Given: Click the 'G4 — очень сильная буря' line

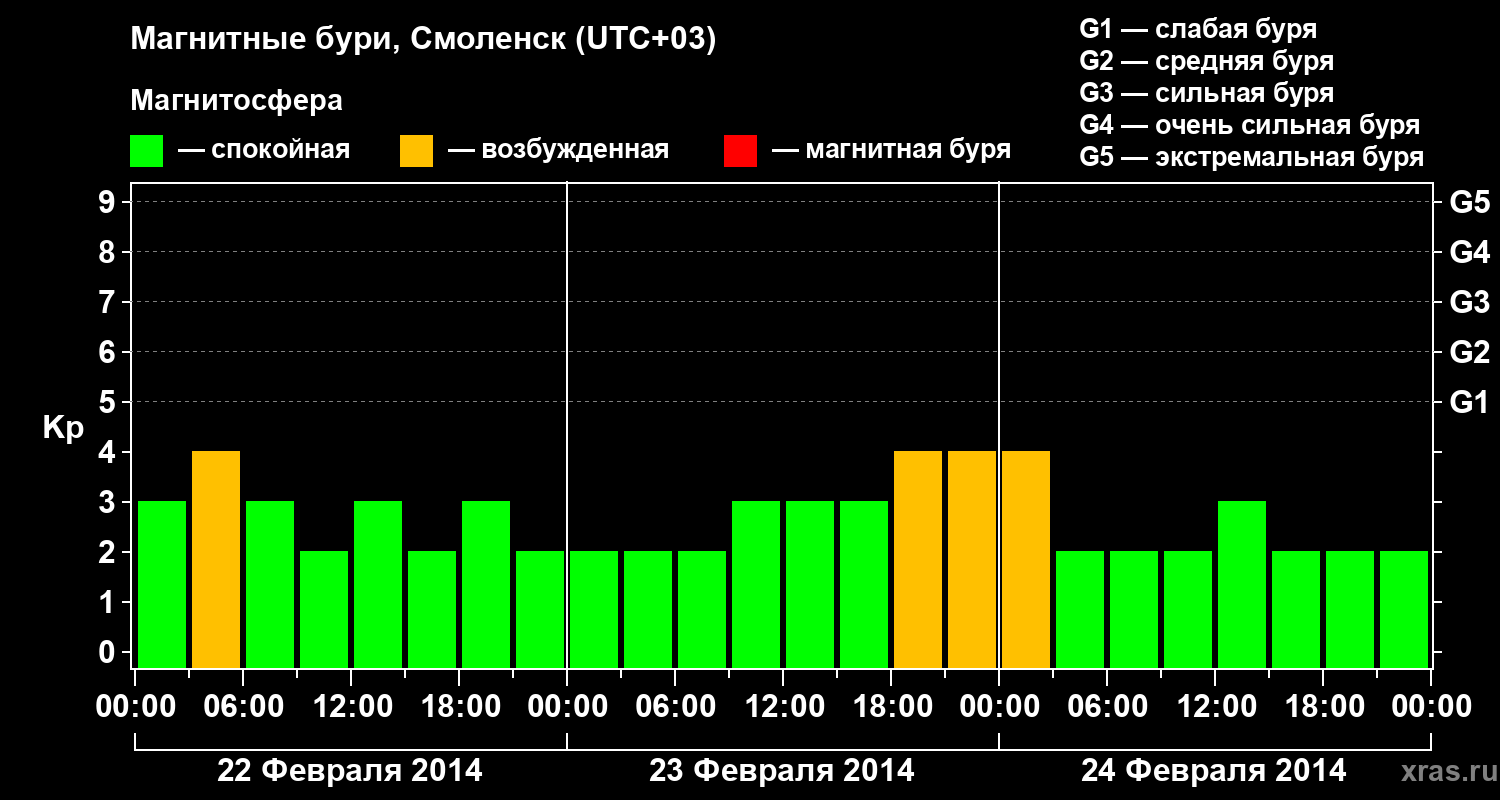Looking at the screenshot, I should tap(1249, 125).
